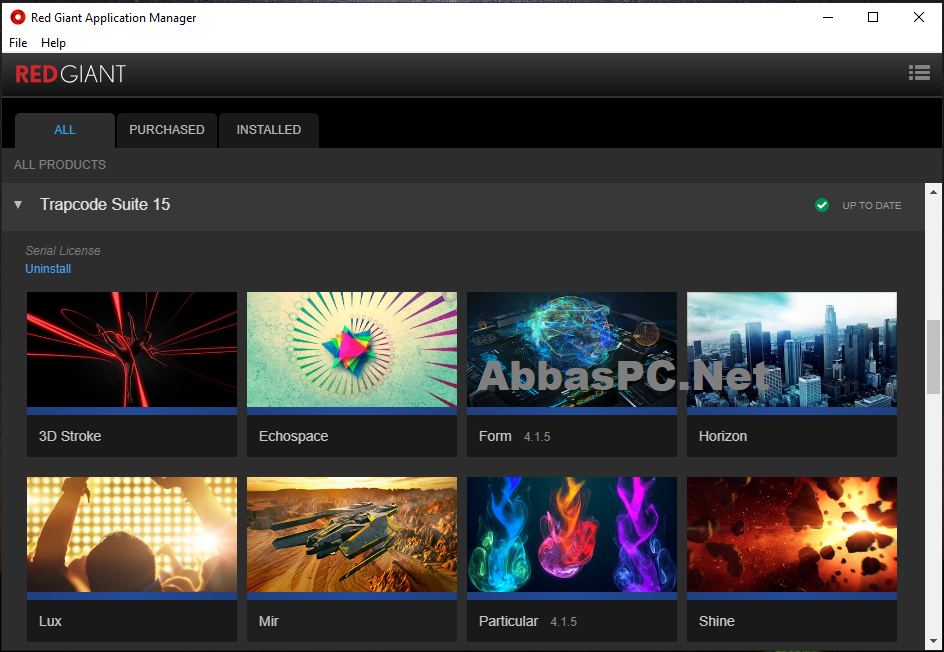Switch to the ALL tab
This screenshot has width=944, height=652.
pos(65,130)
